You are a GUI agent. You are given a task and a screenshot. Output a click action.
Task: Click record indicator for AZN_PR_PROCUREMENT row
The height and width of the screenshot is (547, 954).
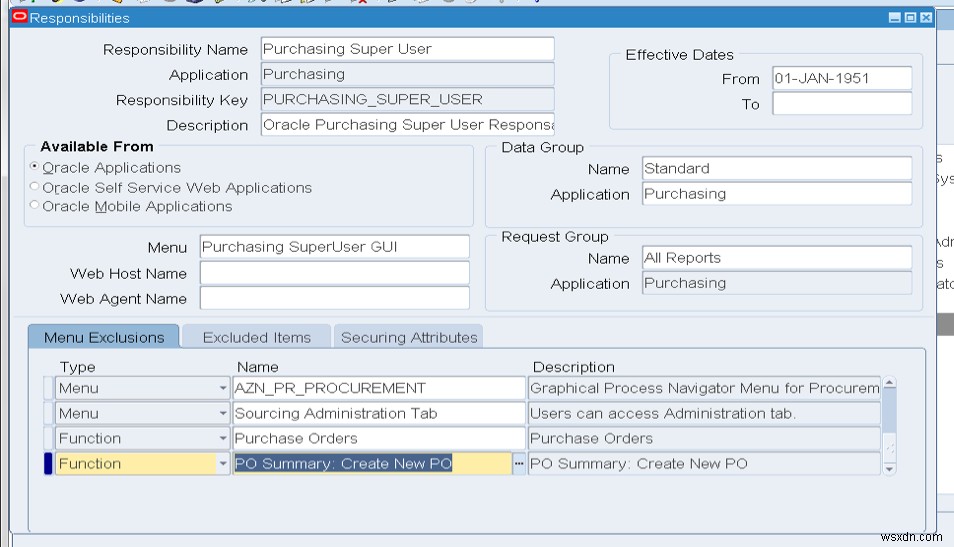48,388
